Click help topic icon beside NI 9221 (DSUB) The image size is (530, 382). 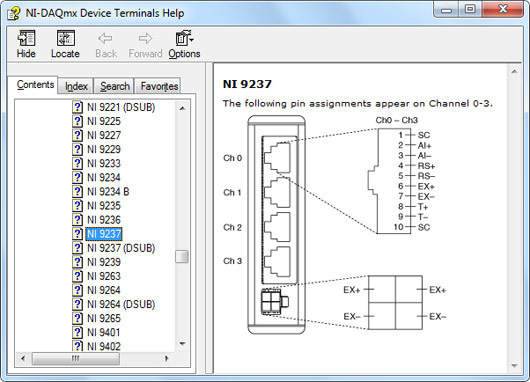(x=77, y=107)
